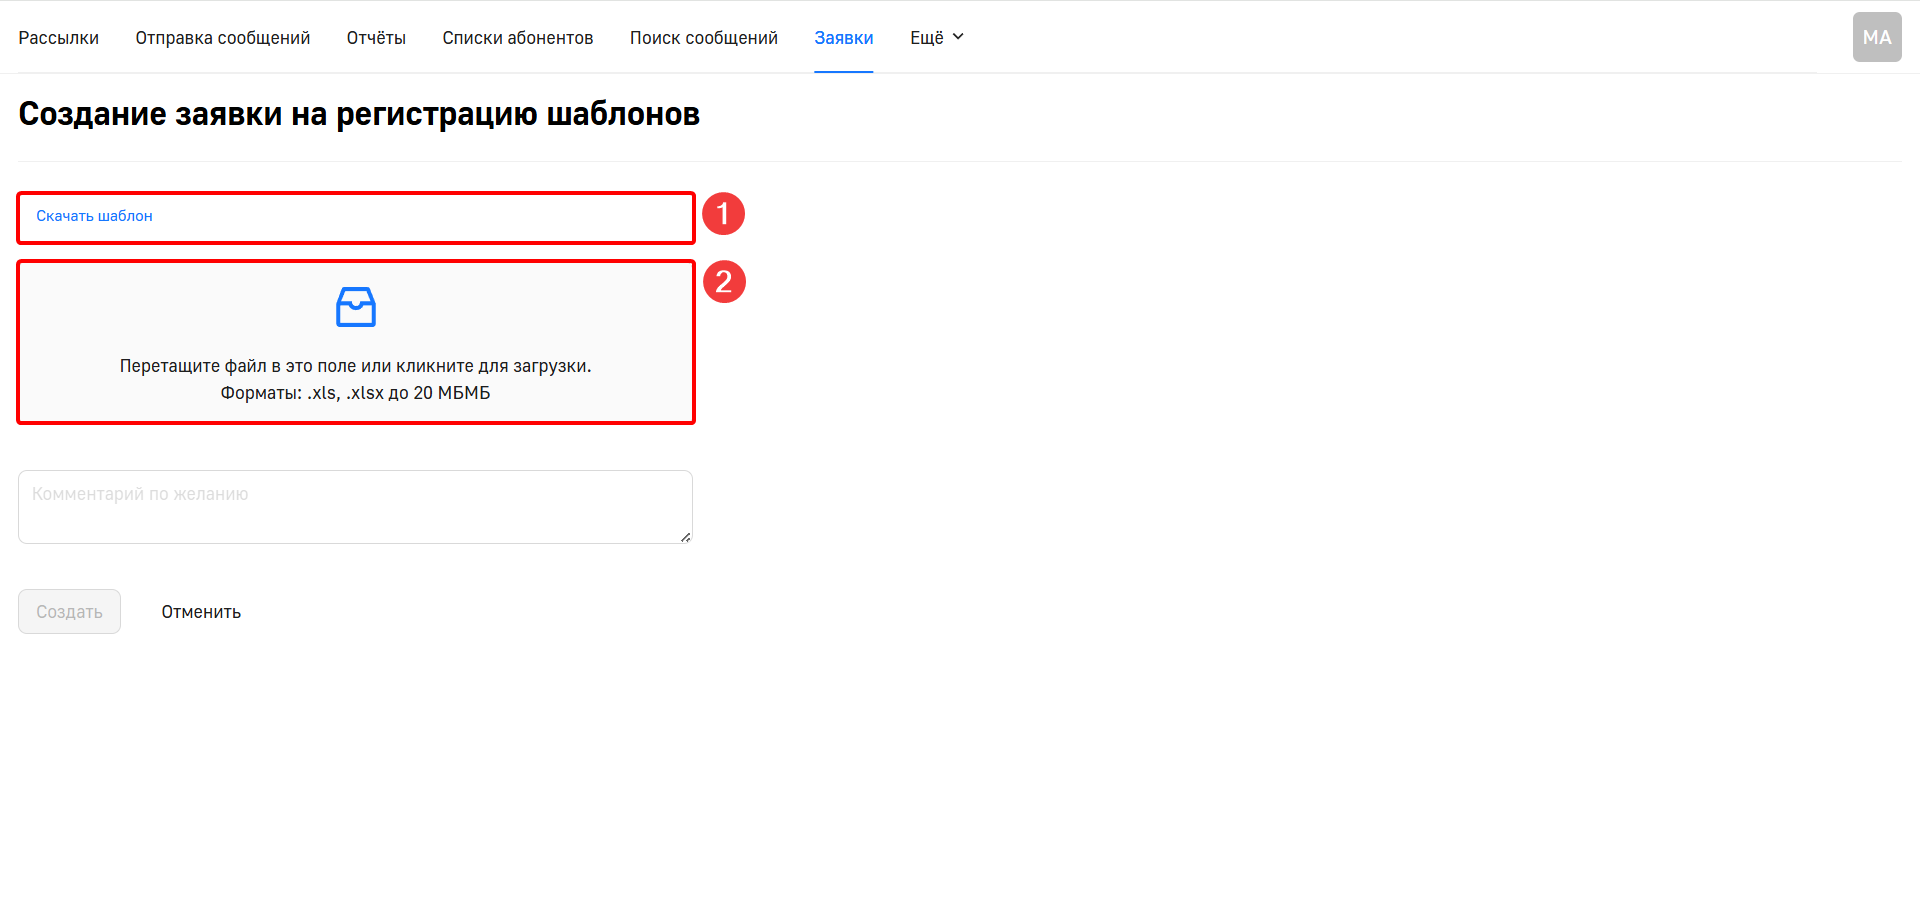Image resolution: width=1920 pixels, height=912 pixels.
Task: Switch to the Отчёты tab
Action: point(376,38)
